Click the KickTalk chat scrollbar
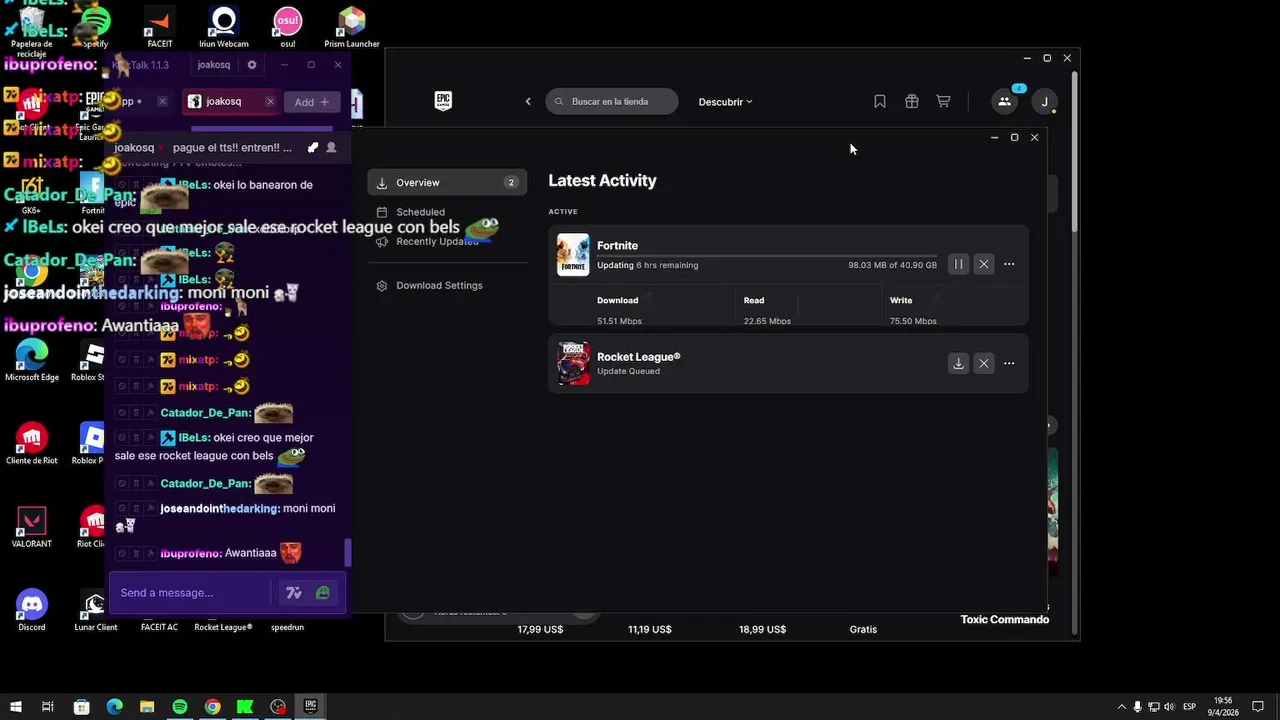 [x=348, y=552]
